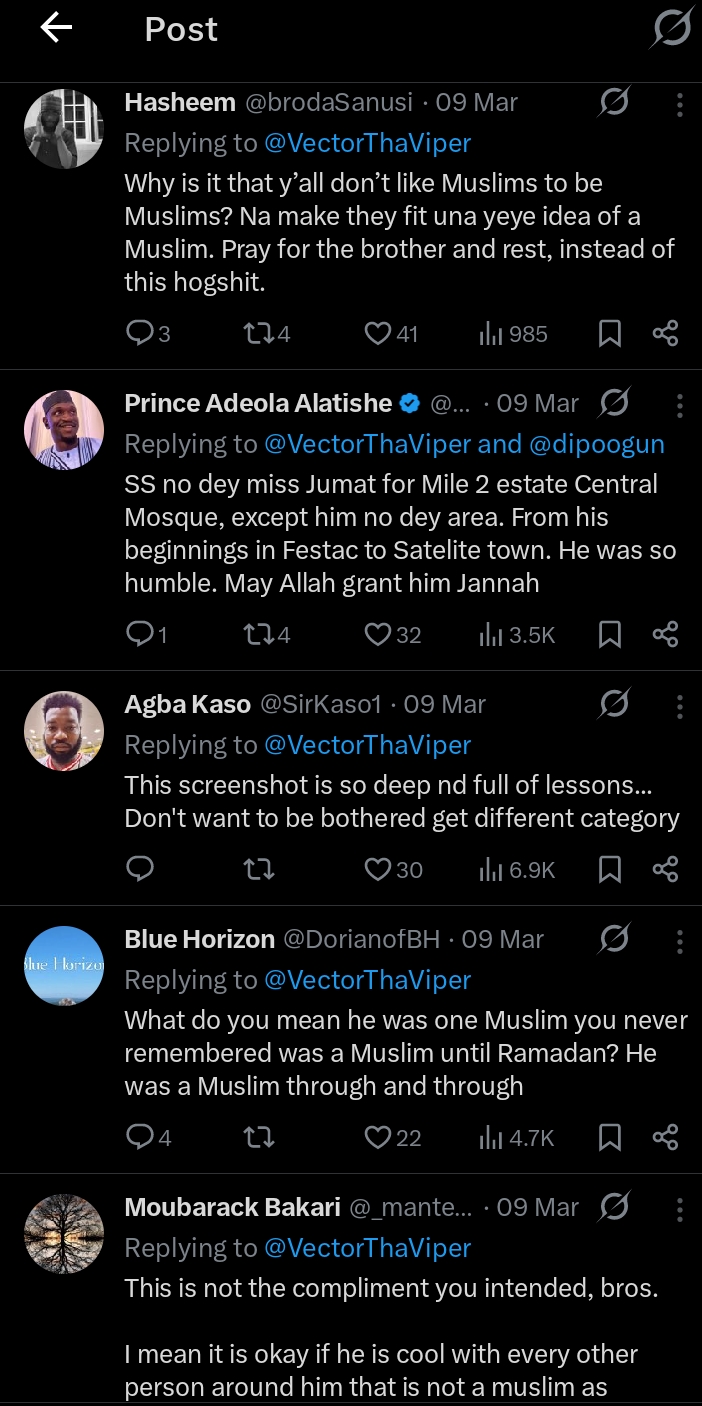702x1406 pixels.
Task: Tap the back arrow at top
Action: click(x=57, y=29)
